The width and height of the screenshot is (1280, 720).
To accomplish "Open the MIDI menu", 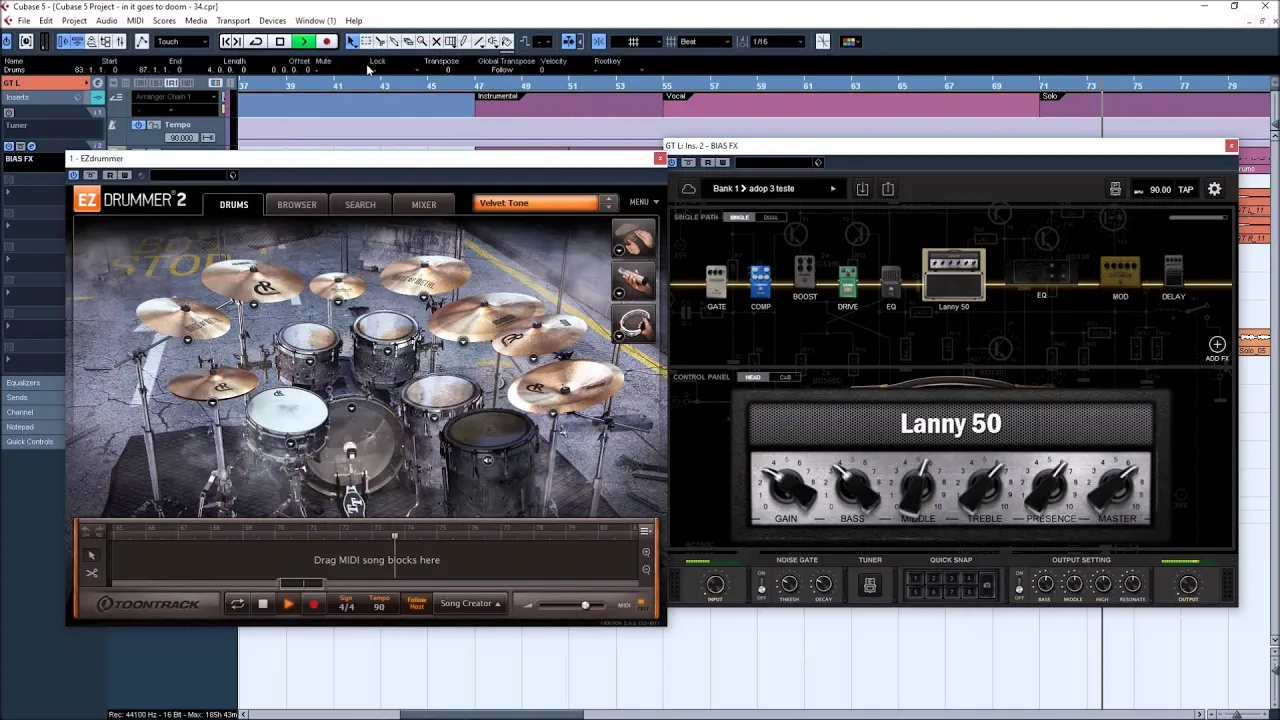I will tap(135, 20).
